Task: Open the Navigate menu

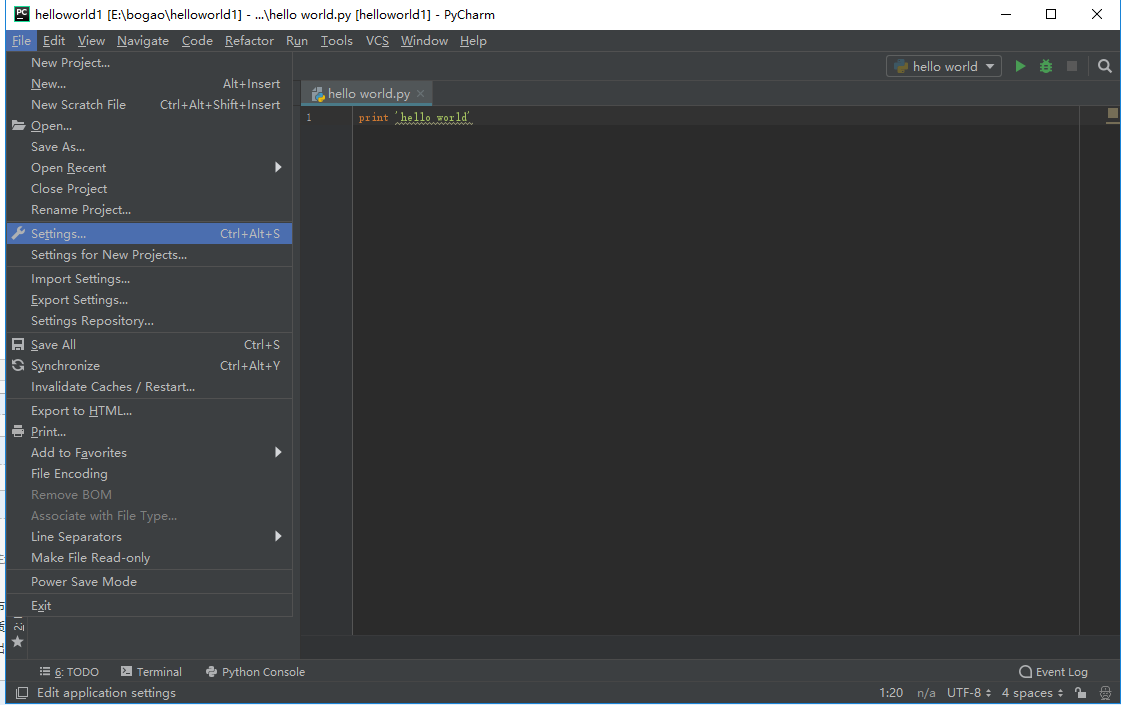Action: point(143,41)
